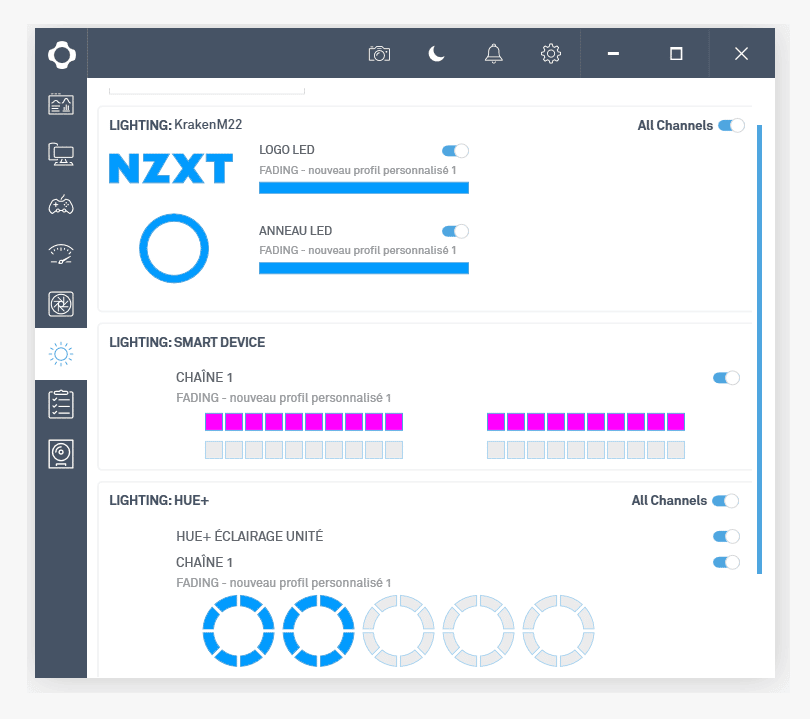Switch to night mode moon icon
The width and height of the screenshot is (810, 719).
pyautogui.click(x=436, y=54)
